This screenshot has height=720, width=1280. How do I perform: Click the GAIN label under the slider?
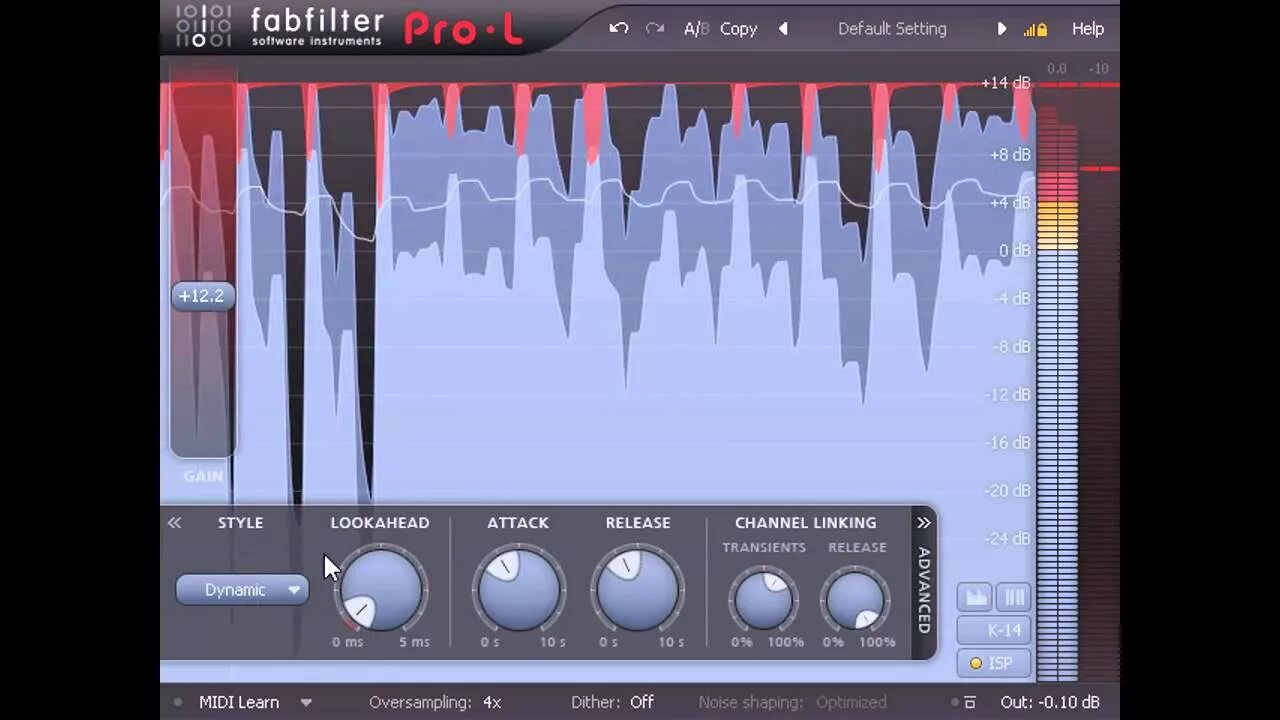click(x=203, y=476)
